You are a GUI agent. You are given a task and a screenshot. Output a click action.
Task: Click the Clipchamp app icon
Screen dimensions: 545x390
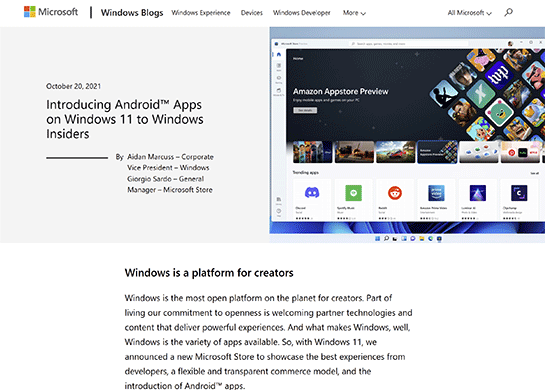[x=519, y=193]
